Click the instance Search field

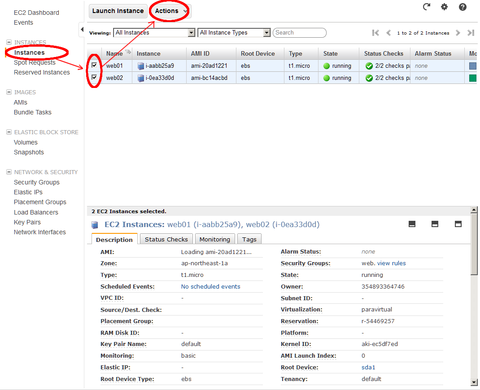[x=299, y=33]
